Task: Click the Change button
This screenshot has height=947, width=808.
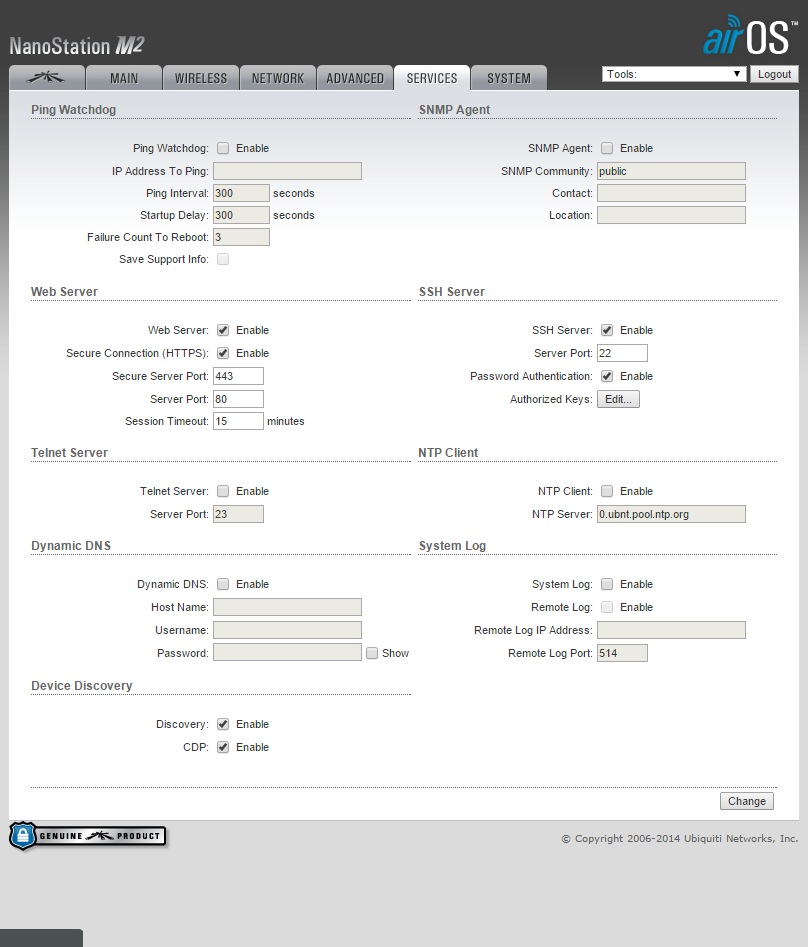Action: pos(747,801)
